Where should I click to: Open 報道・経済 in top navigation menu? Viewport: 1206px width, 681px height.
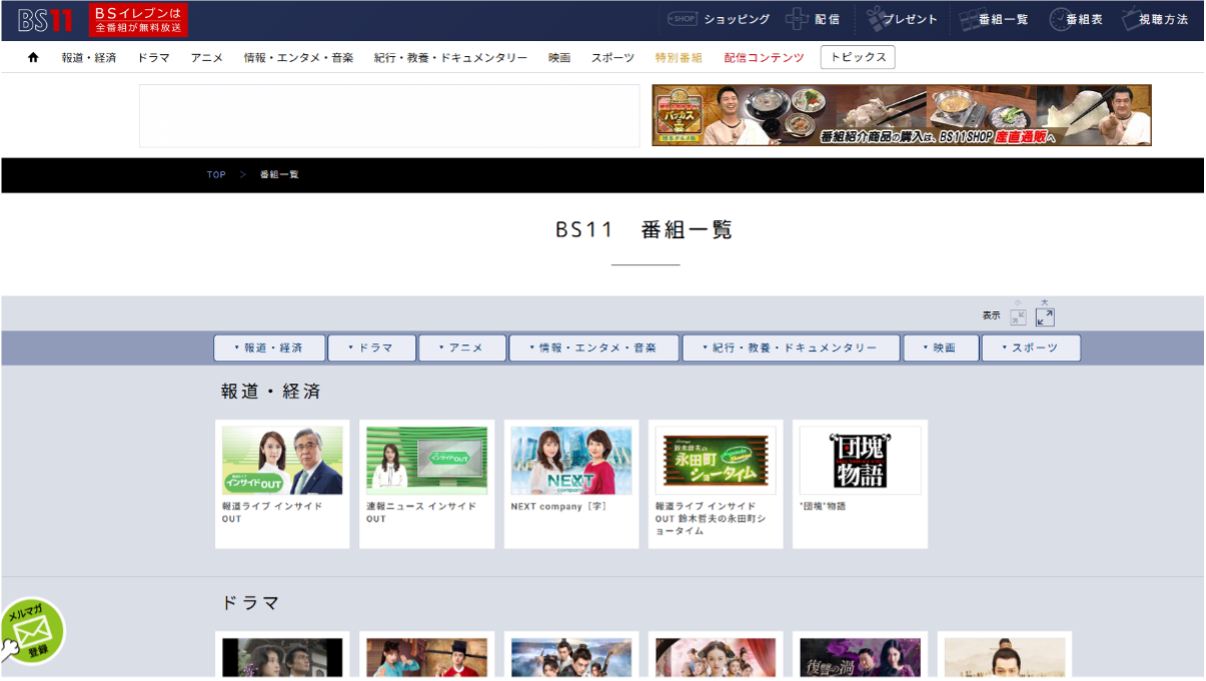point(89,58)
